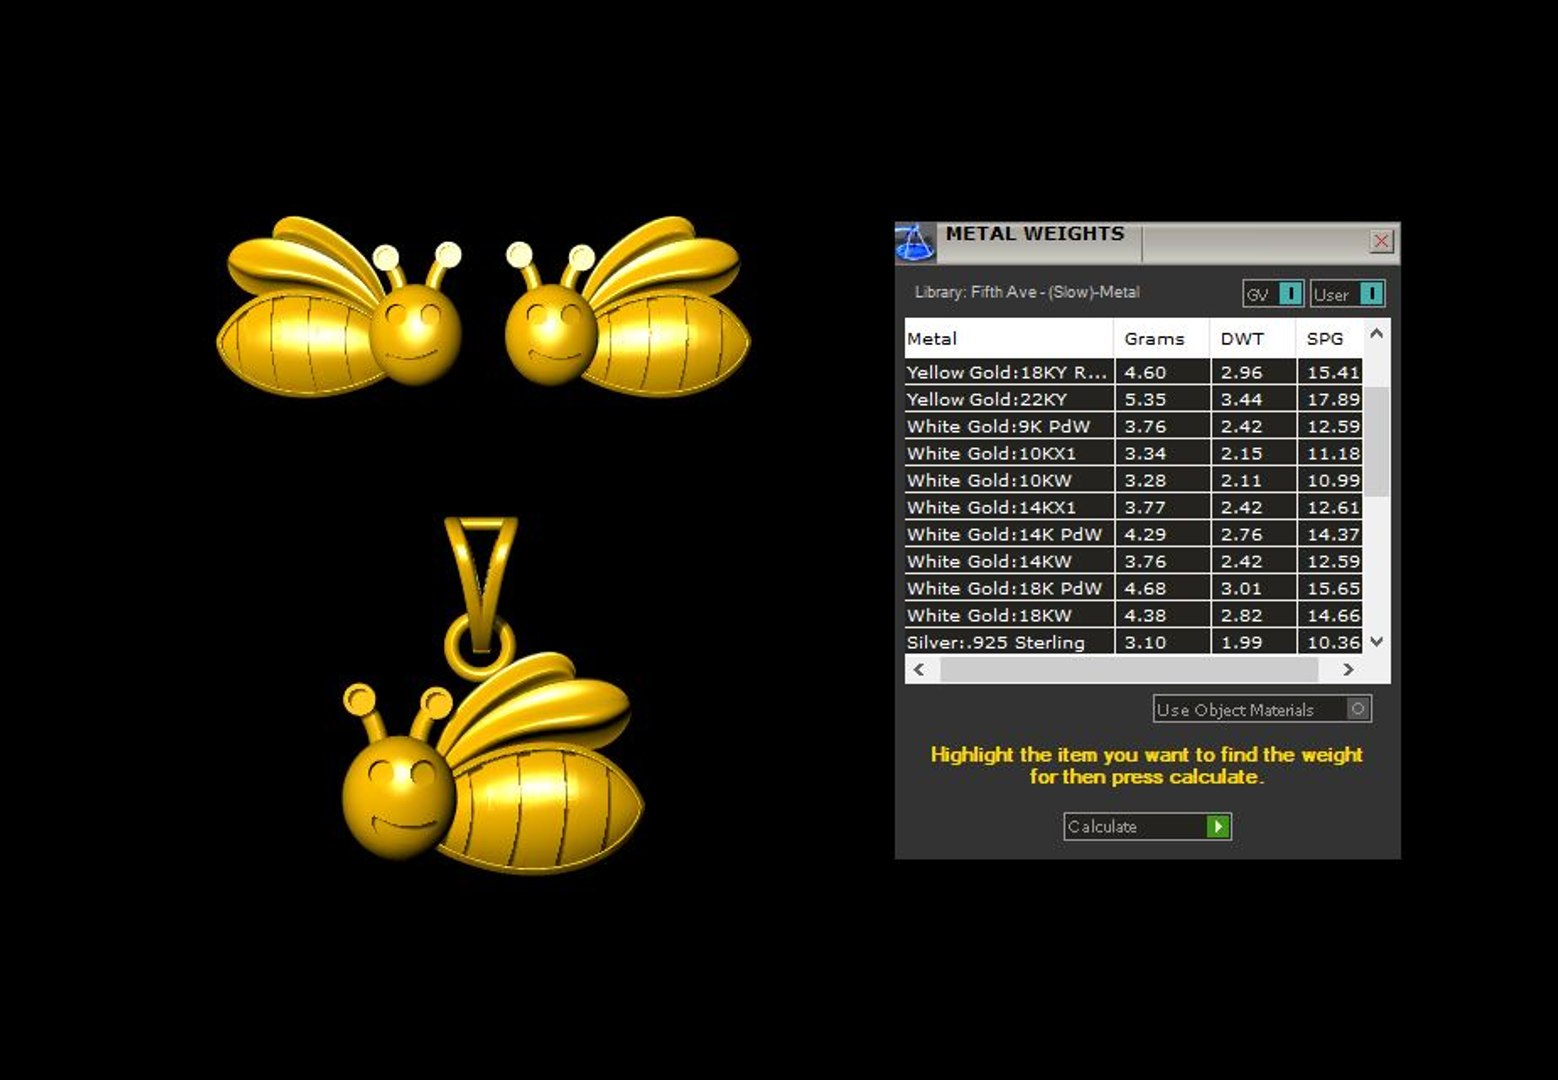Enable Use Object Materials option
This screenshot has width=1558, height=1080.
click(x=1262, y=709)
